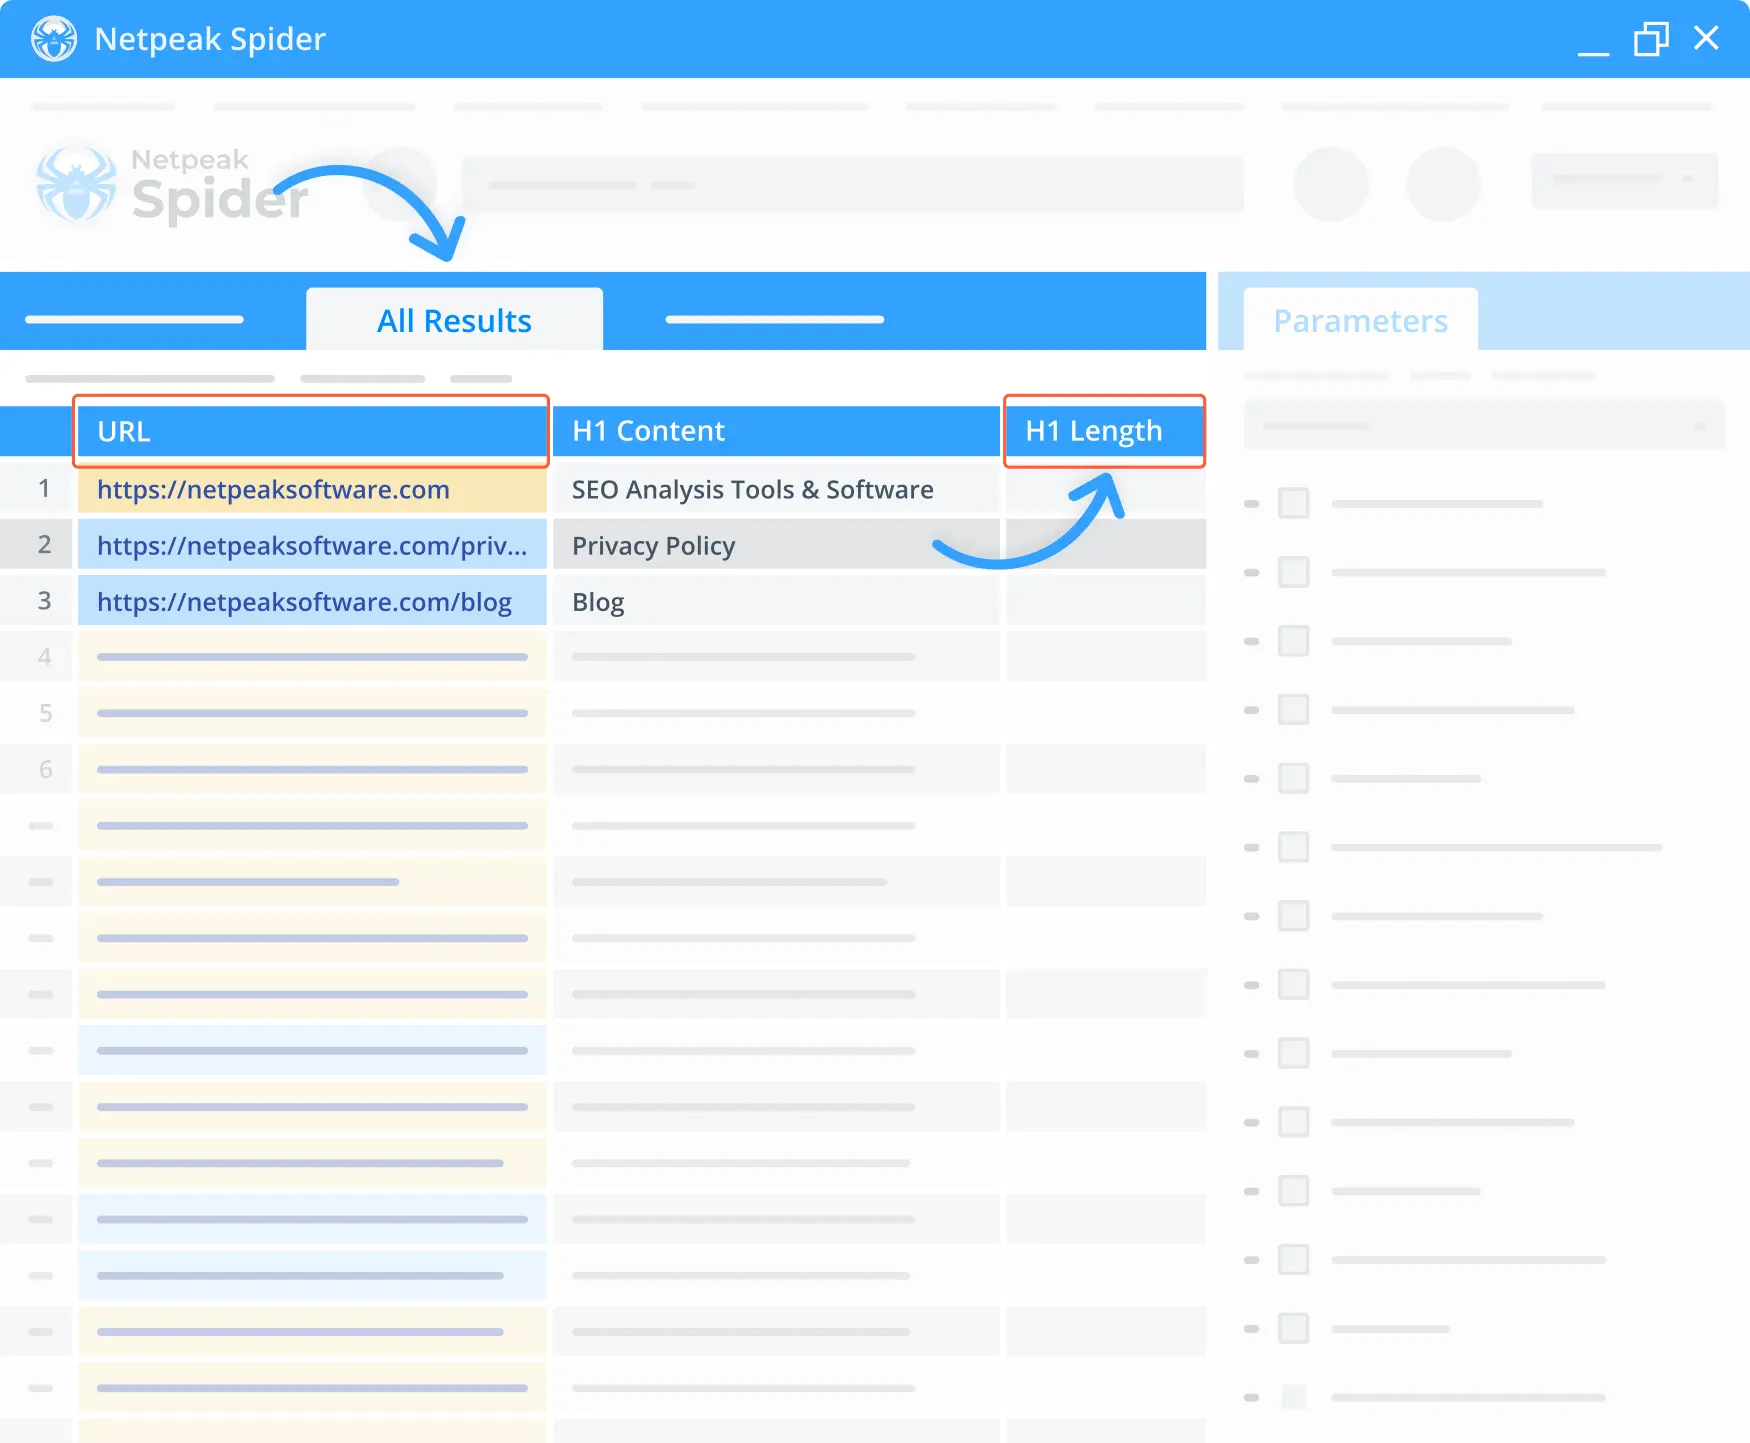Sort by the URL column header
The image size is (1750, 1443).
click(311, 431)
